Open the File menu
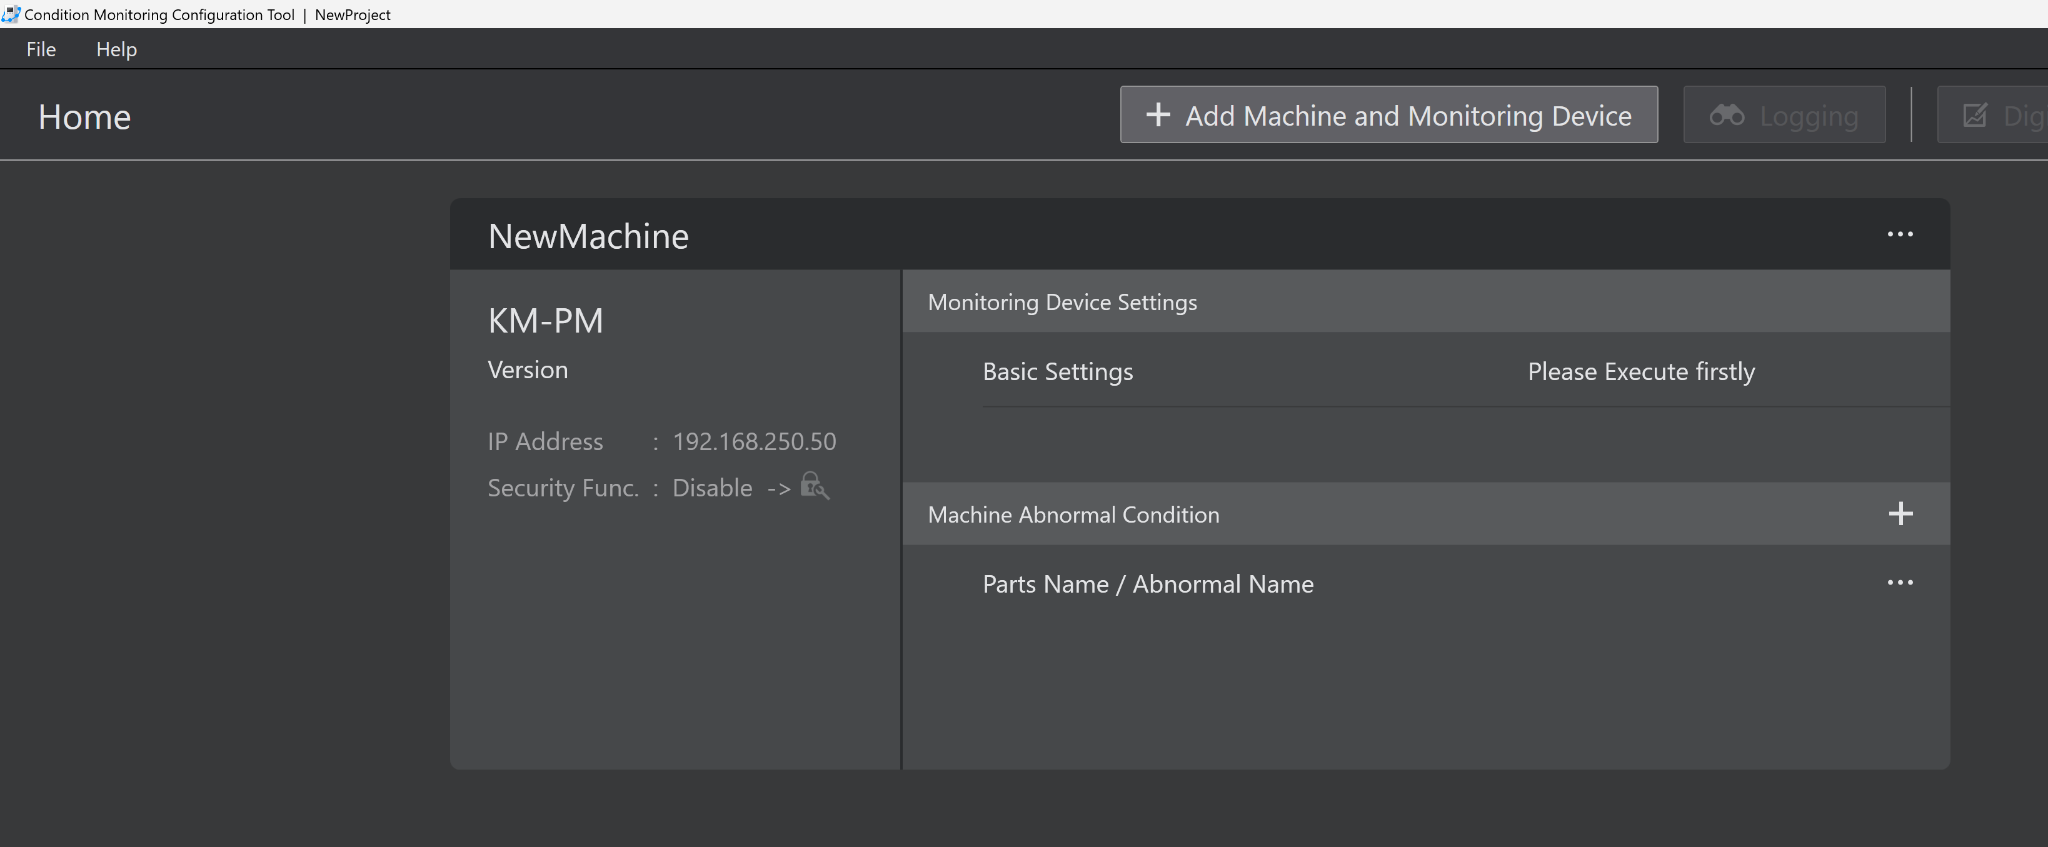Viewport: 2048px width, 847px height. point(41,49)
